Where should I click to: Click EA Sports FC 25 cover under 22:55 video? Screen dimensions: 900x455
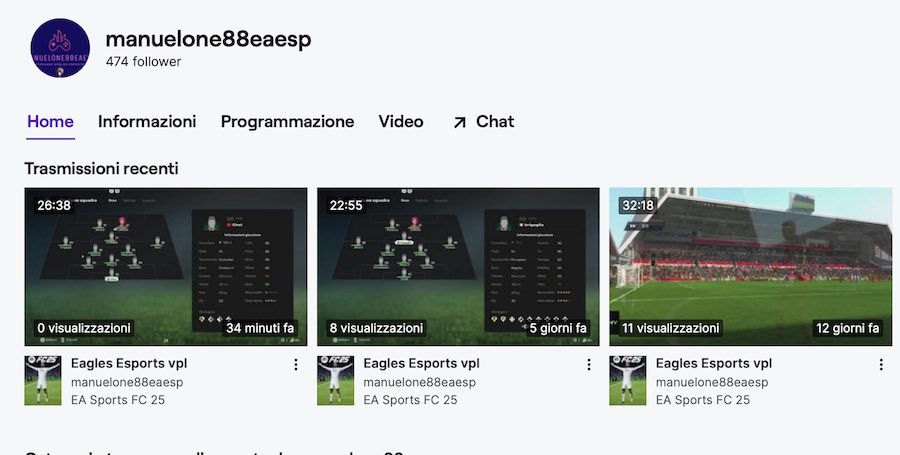point(335,380)
